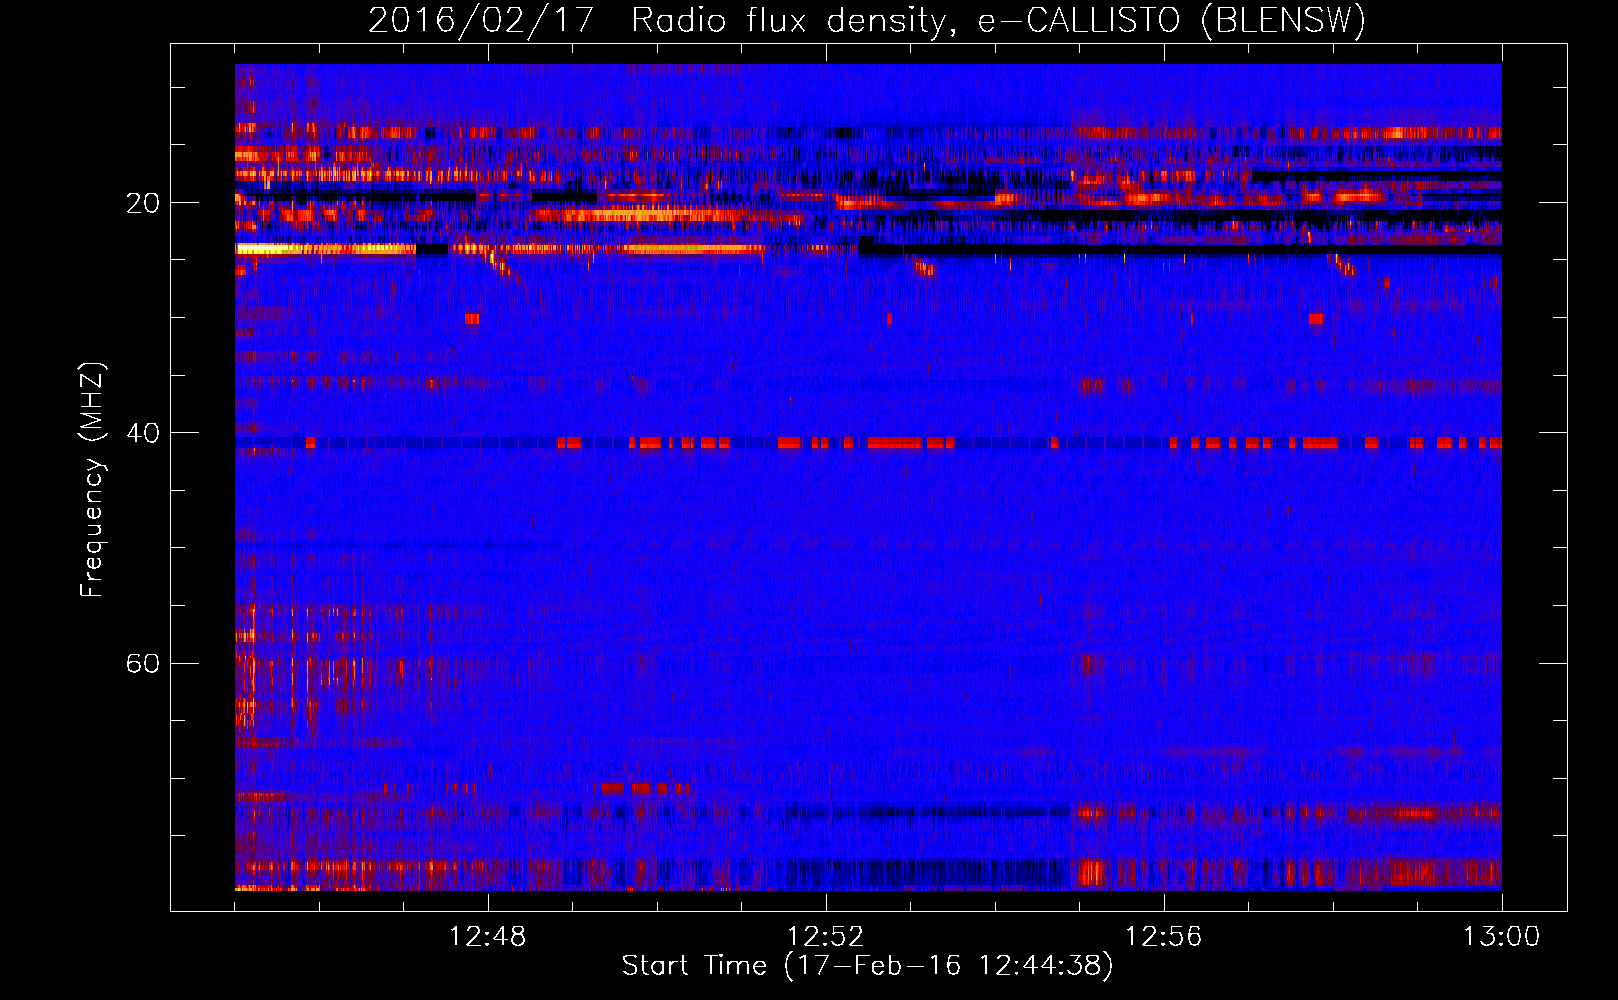This screenshot has width=1618, height=1000.
Task: Click the 12:48 time tick label
Action: [488, 937]
